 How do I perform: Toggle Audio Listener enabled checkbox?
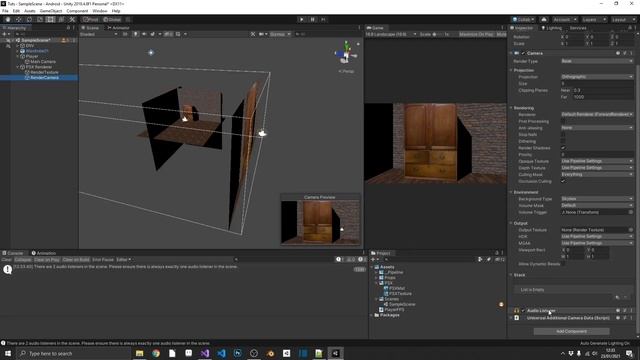point(523,311)
